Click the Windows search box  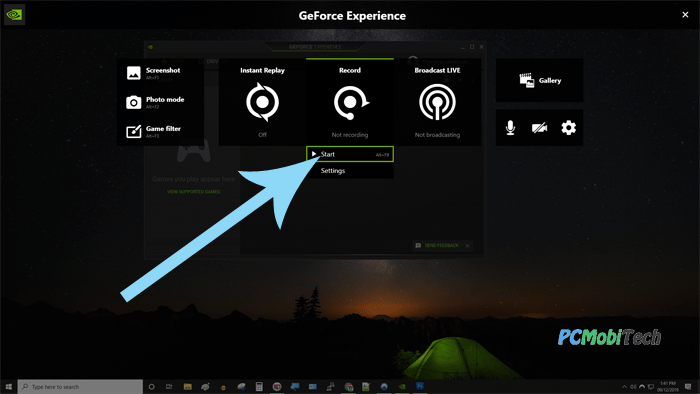click(x=80, y=386)
